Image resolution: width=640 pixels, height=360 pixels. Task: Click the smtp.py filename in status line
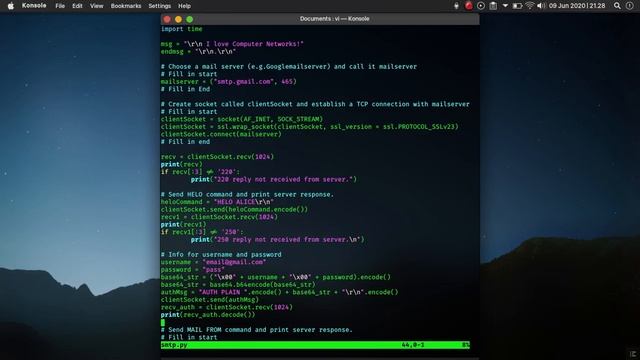(174, 345)
